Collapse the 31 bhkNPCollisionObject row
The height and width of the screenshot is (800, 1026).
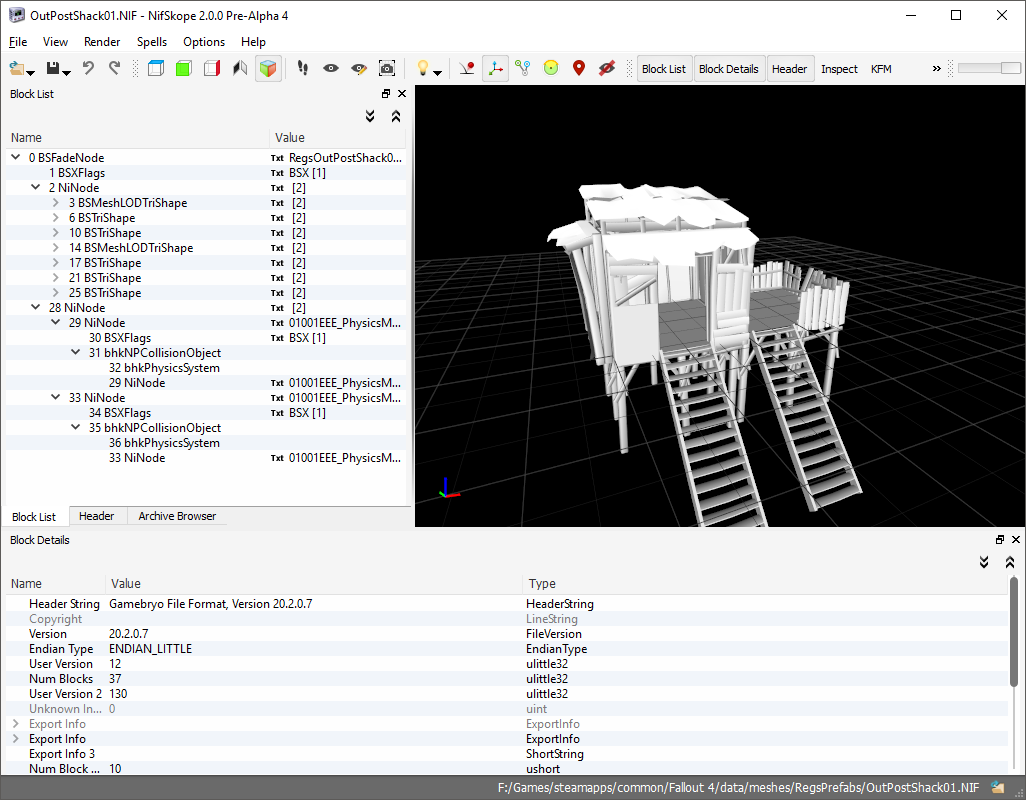[76, 353]
